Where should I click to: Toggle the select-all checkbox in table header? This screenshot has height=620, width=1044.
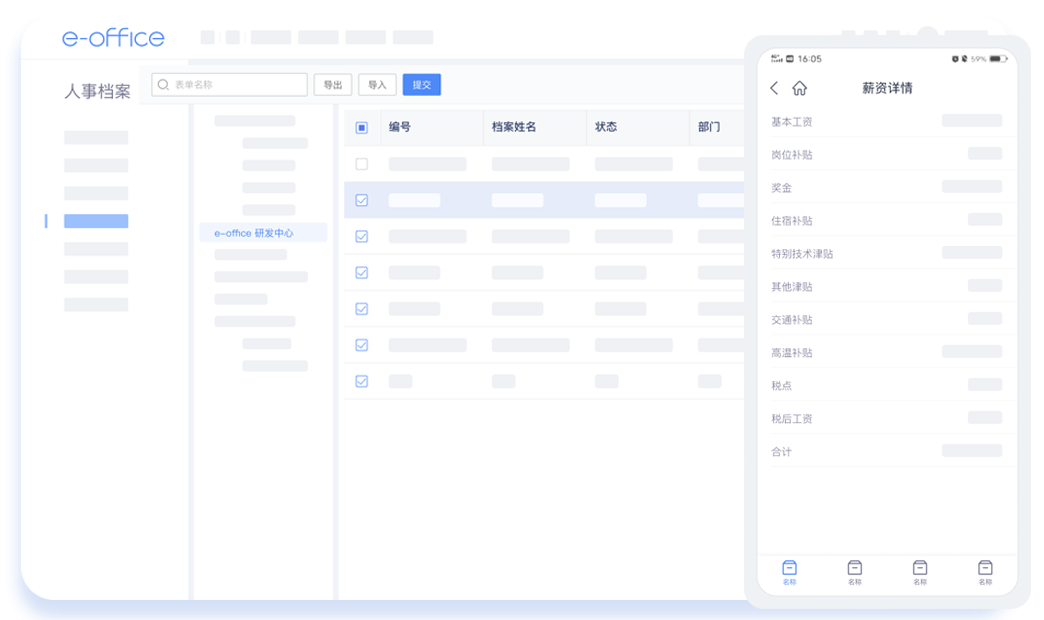click(x=362, y=127)
